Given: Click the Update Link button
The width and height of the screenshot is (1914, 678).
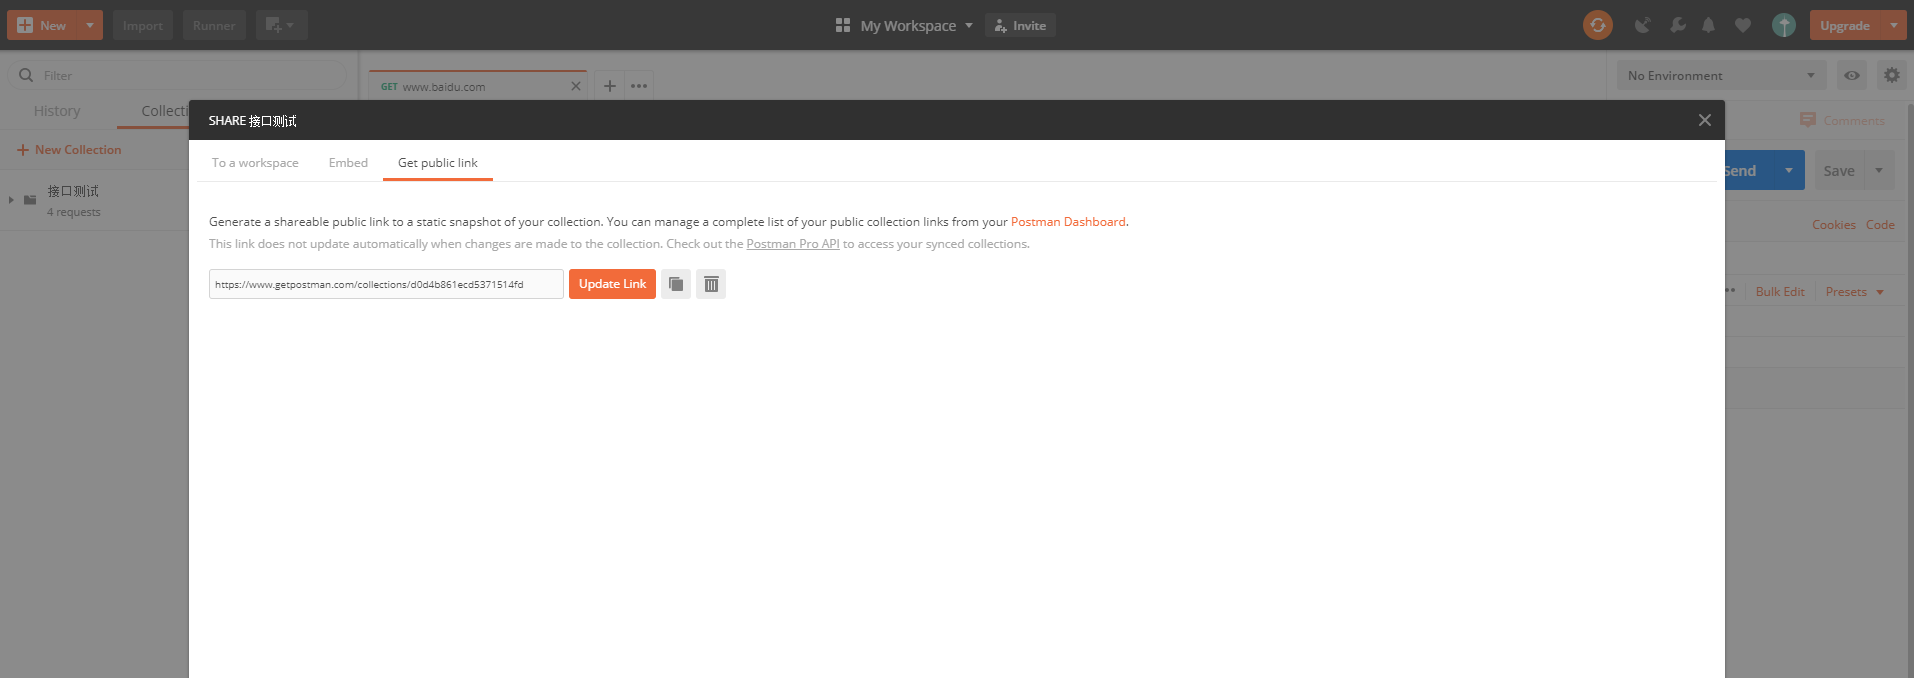Looking at the screenshot, I should pos(612,284).
